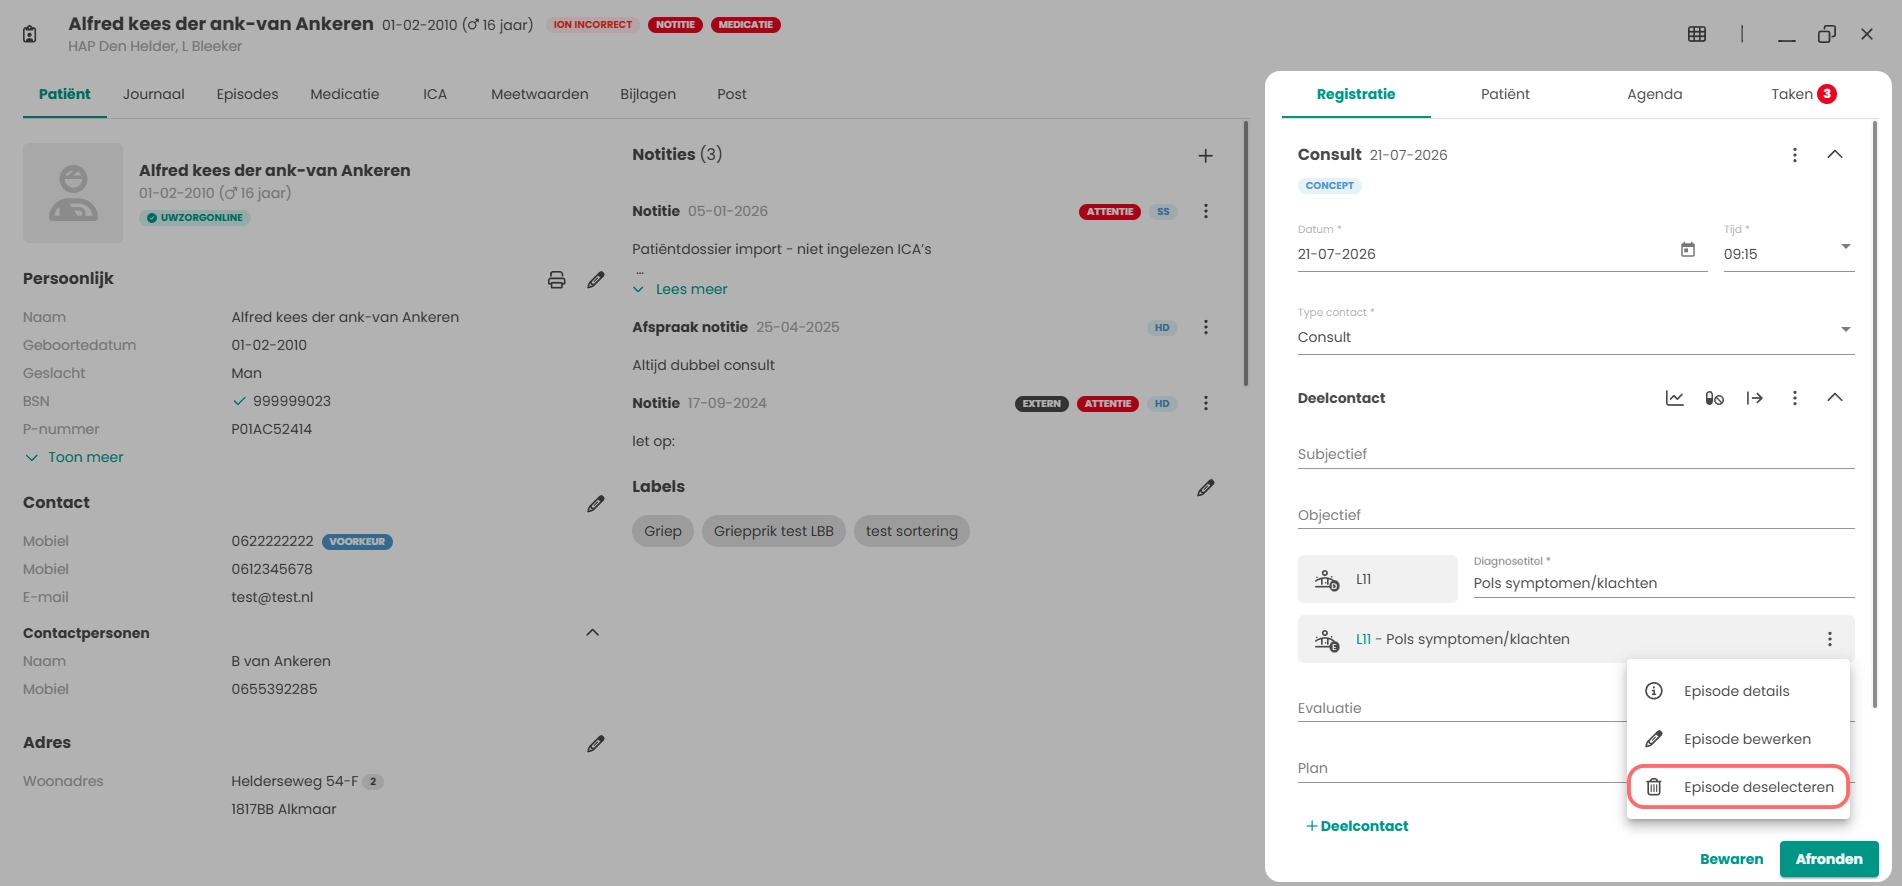This screenshot has width=1902, height=886.
Task: Collapse the Deelcontact section chevron
Action: point(1835,398)
